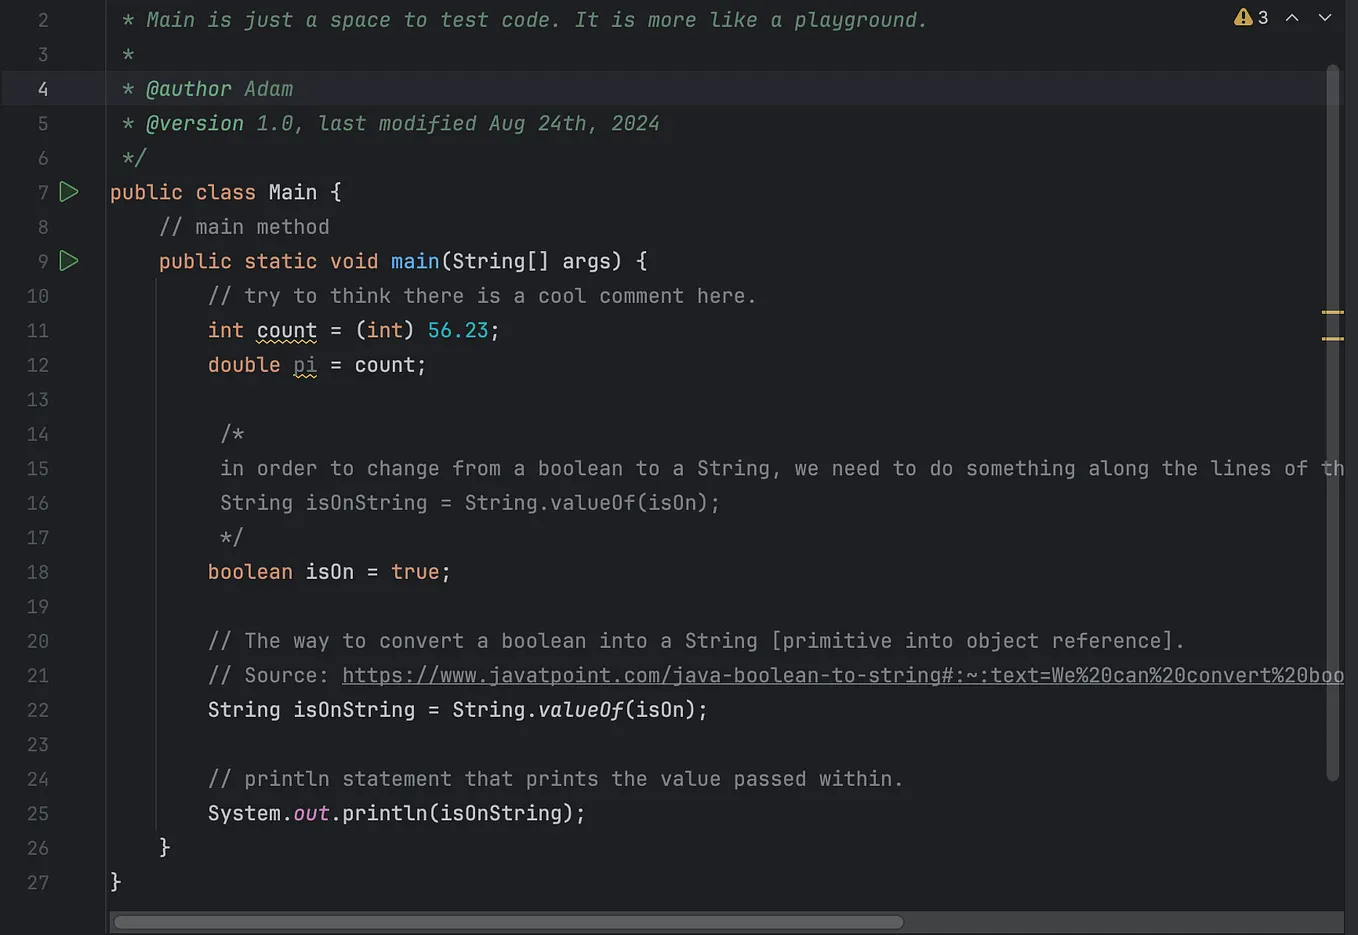Click line number 4 on the highlighted line

click(42, 88)
